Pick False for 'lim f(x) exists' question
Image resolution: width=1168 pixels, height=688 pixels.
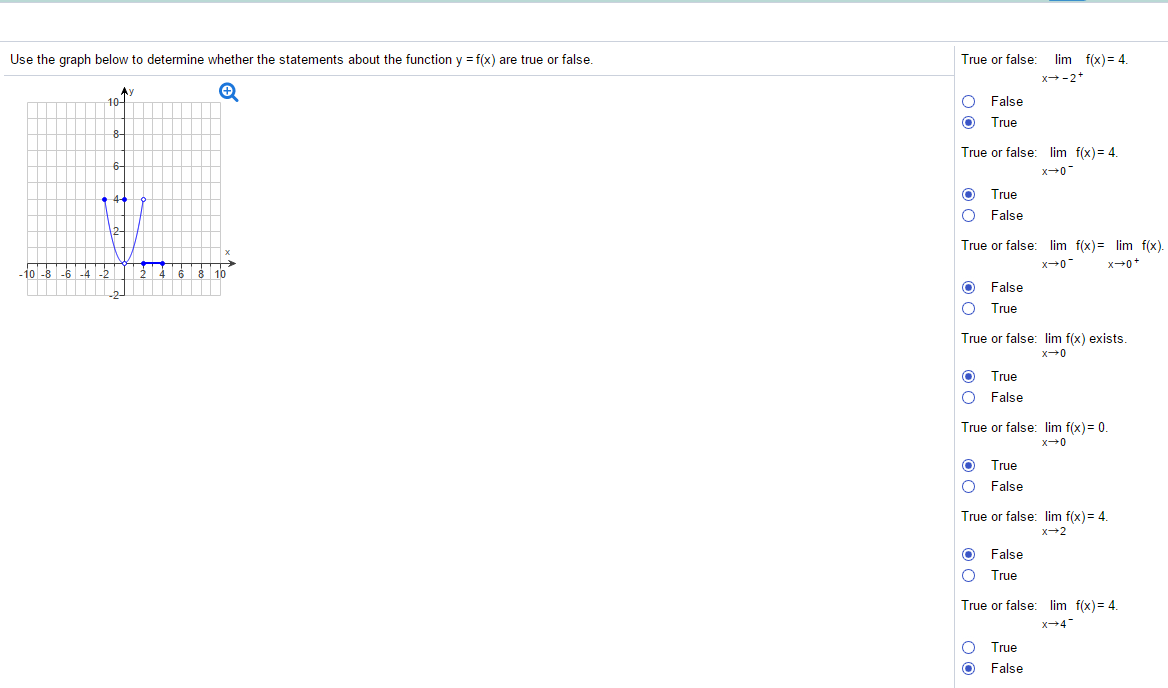(x=968, y=397)
